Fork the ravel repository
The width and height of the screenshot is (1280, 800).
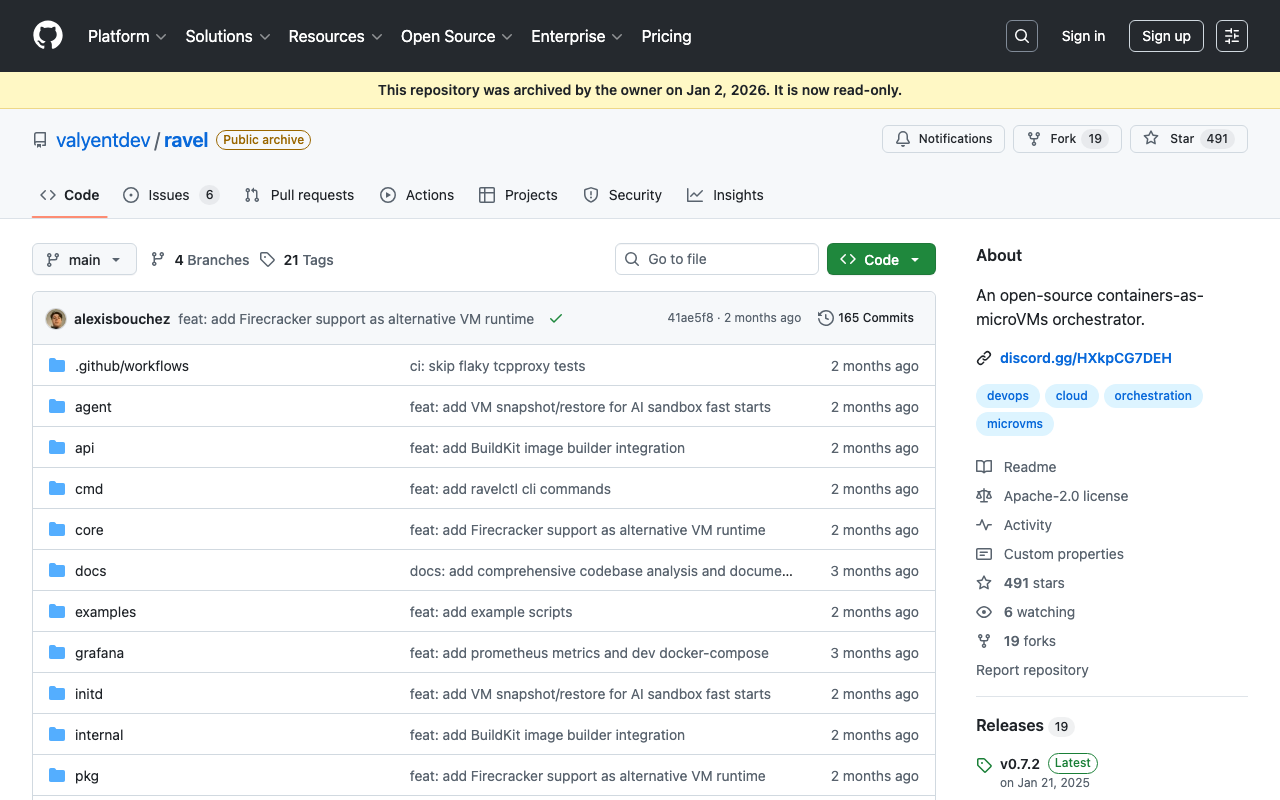tap(1066, 139)
